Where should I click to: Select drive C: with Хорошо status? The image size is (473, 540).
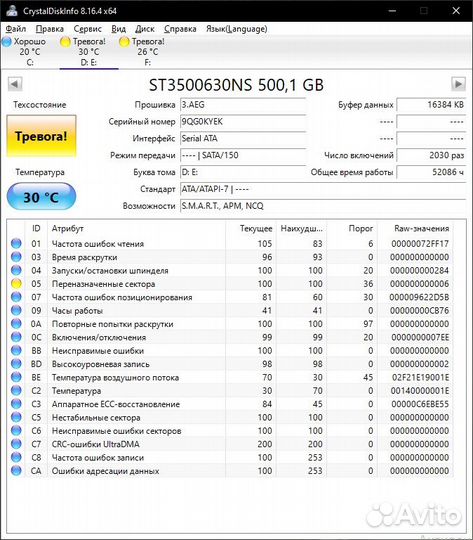click(x=30, y=52)
